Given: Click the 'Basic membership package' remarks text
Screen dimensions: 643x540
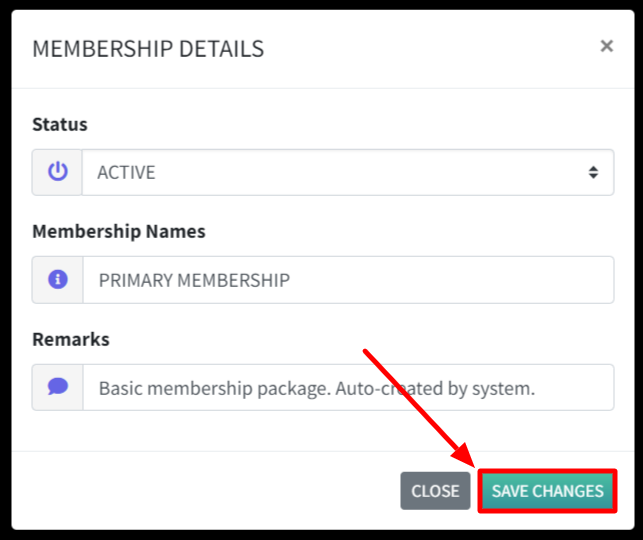Looking at the screenshot, I should [x=210, y=388].
